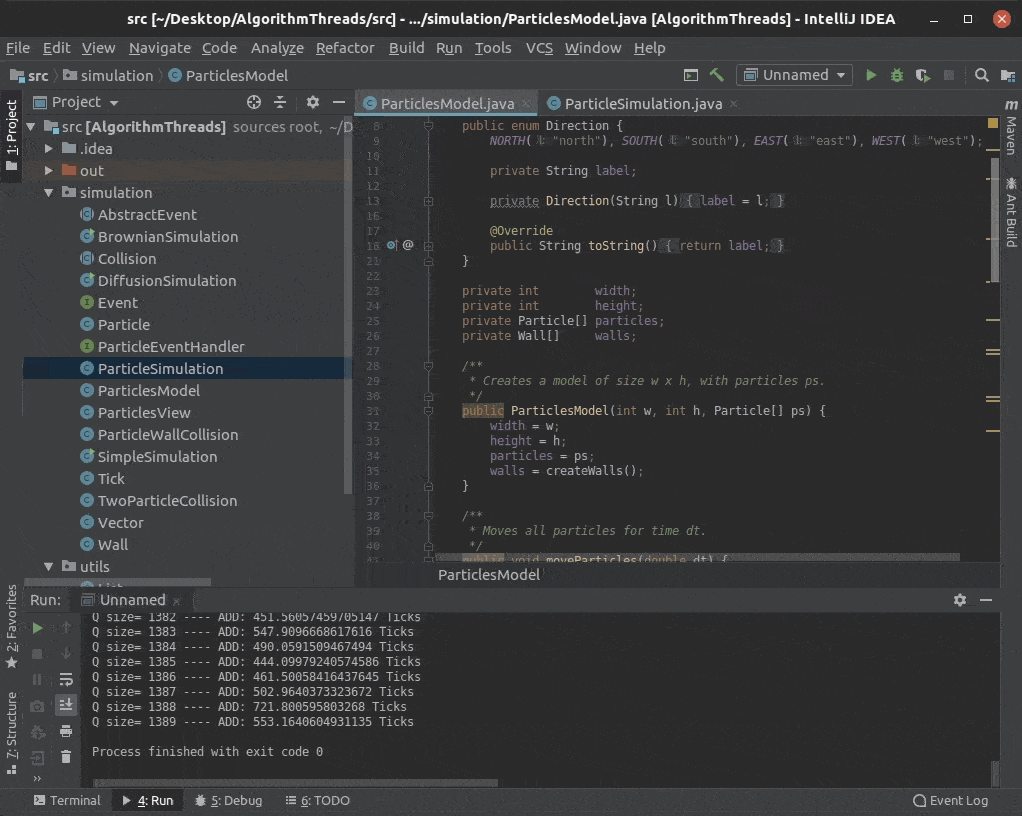Image resolution: width=1022 pixels, height=816 pixels.
Task: Click the green Run button in top toolbar
Action: click(871, 75)
